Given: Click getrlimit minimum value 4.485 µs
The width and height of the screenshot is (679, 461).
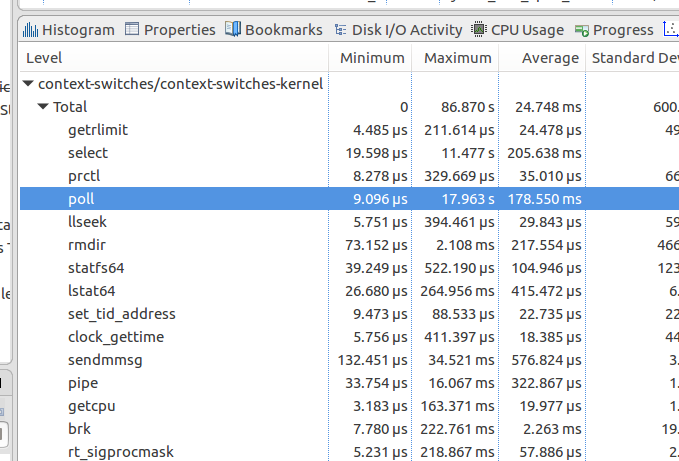Looking at the screenshot, I should [x=380, y=130].
